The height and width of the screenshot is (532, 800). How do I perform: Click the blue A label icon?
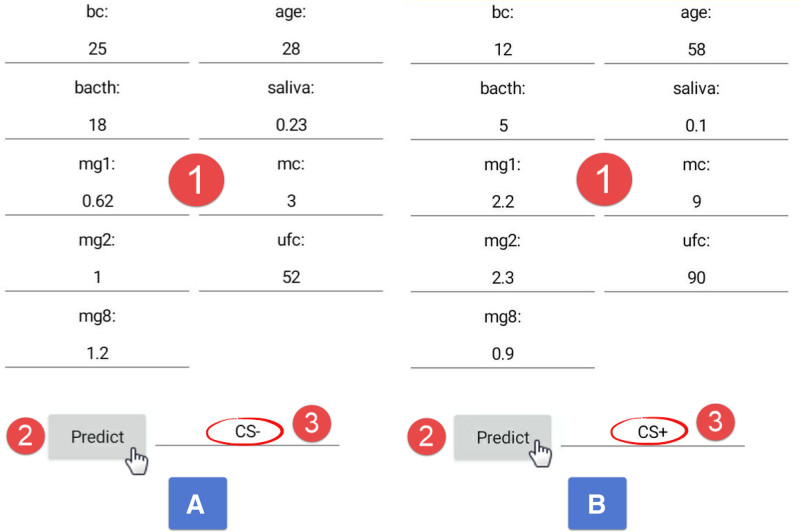[x=198, y=503]
